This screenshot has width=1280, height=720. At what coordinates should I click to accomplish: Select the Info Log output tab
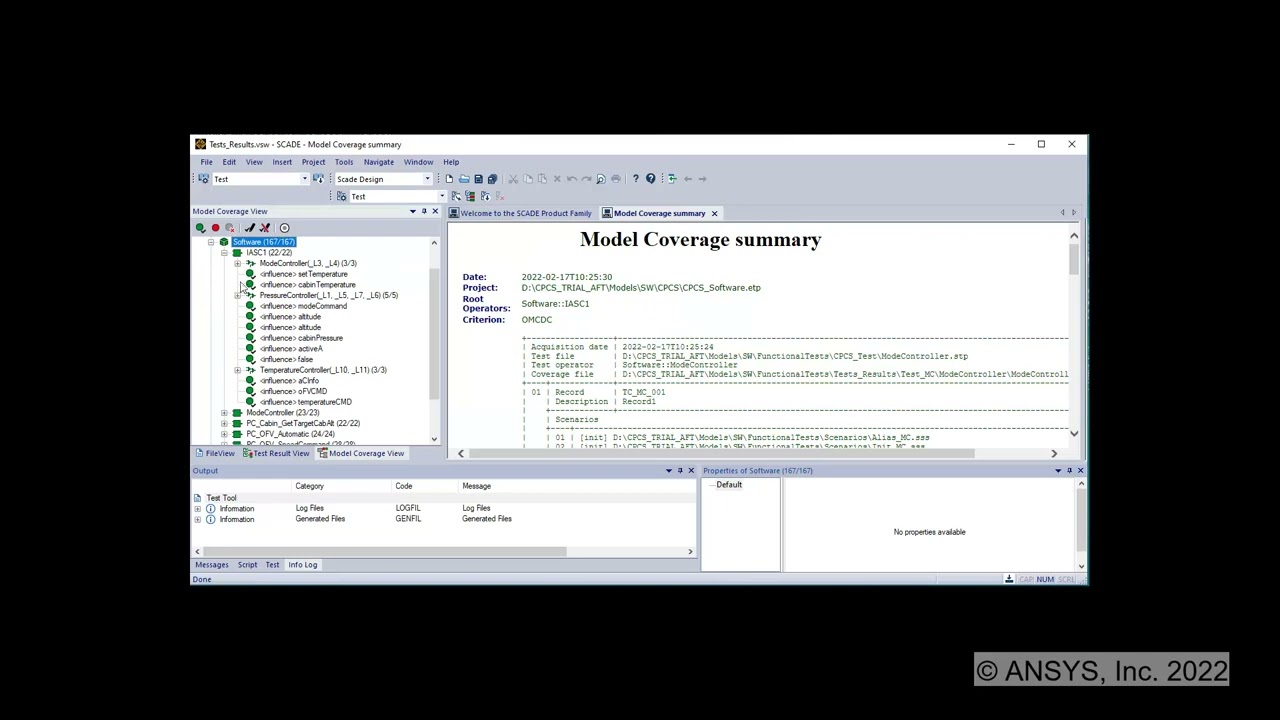point(302,565)
